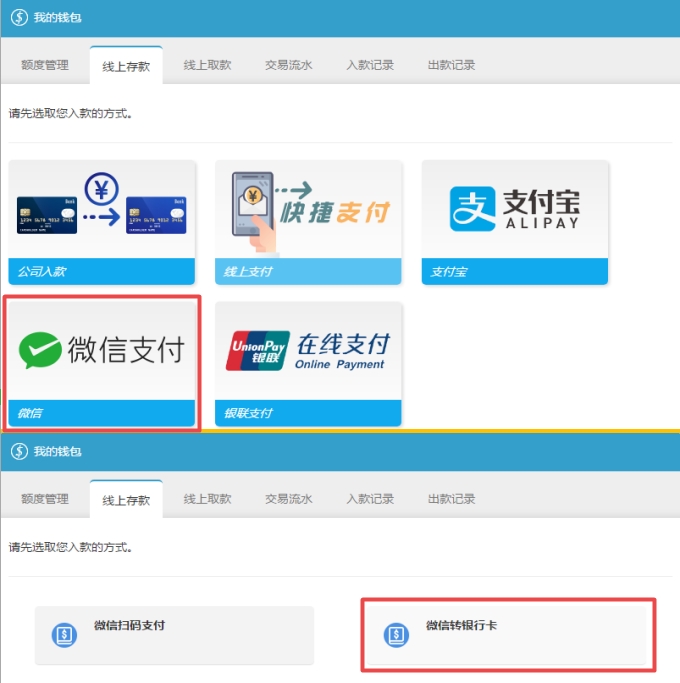This screenshot has width=680, height=683.
Task: Open the 额度管理 tab in the upper panel
Action: (45, 65)
